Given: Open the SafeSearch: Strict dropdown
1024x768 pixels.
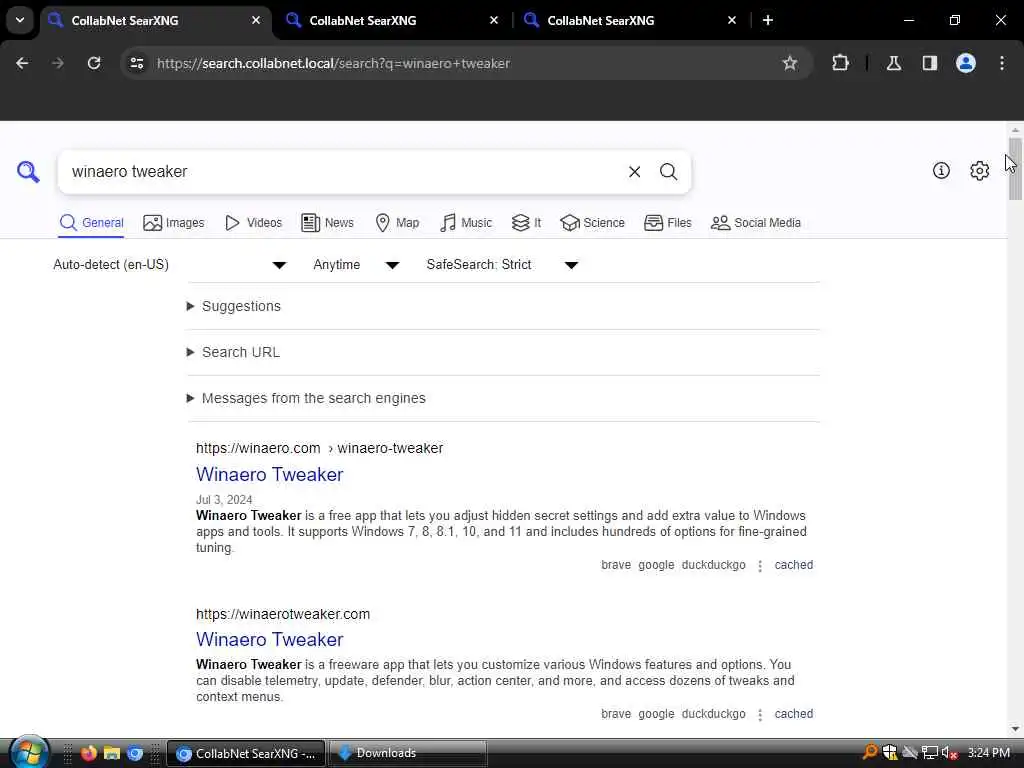Looking at the screenshot, I should coord(502,264).
